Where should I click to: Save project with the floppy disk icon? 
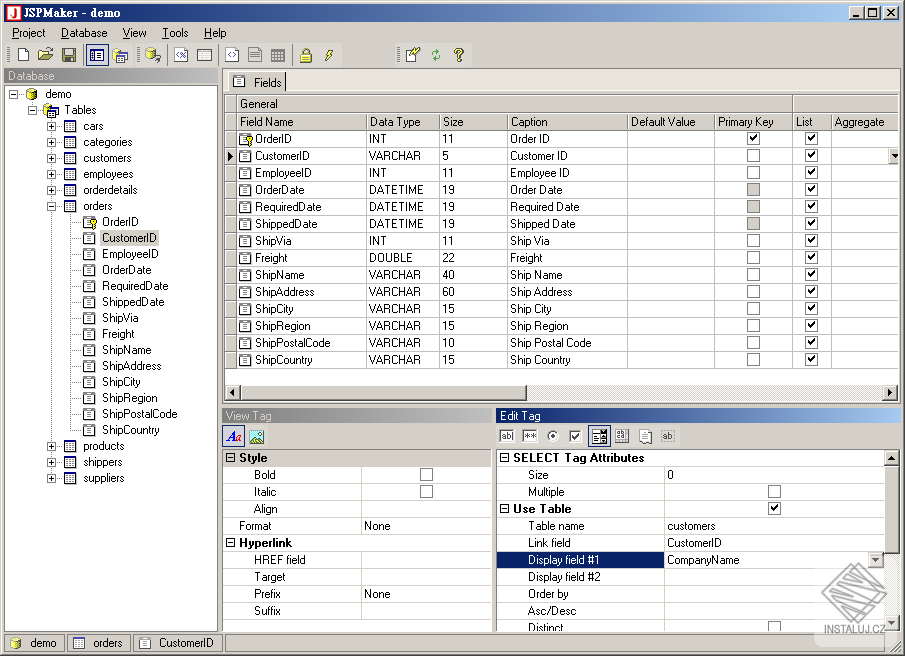69,55
